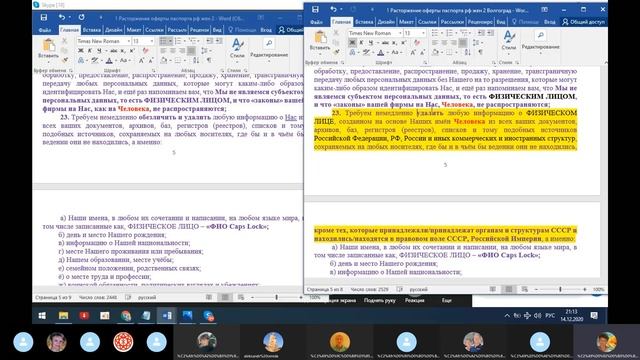640x360 pixels.
Task: Toggle superscript in Волгоград Word window
Action: click(404, 42)
